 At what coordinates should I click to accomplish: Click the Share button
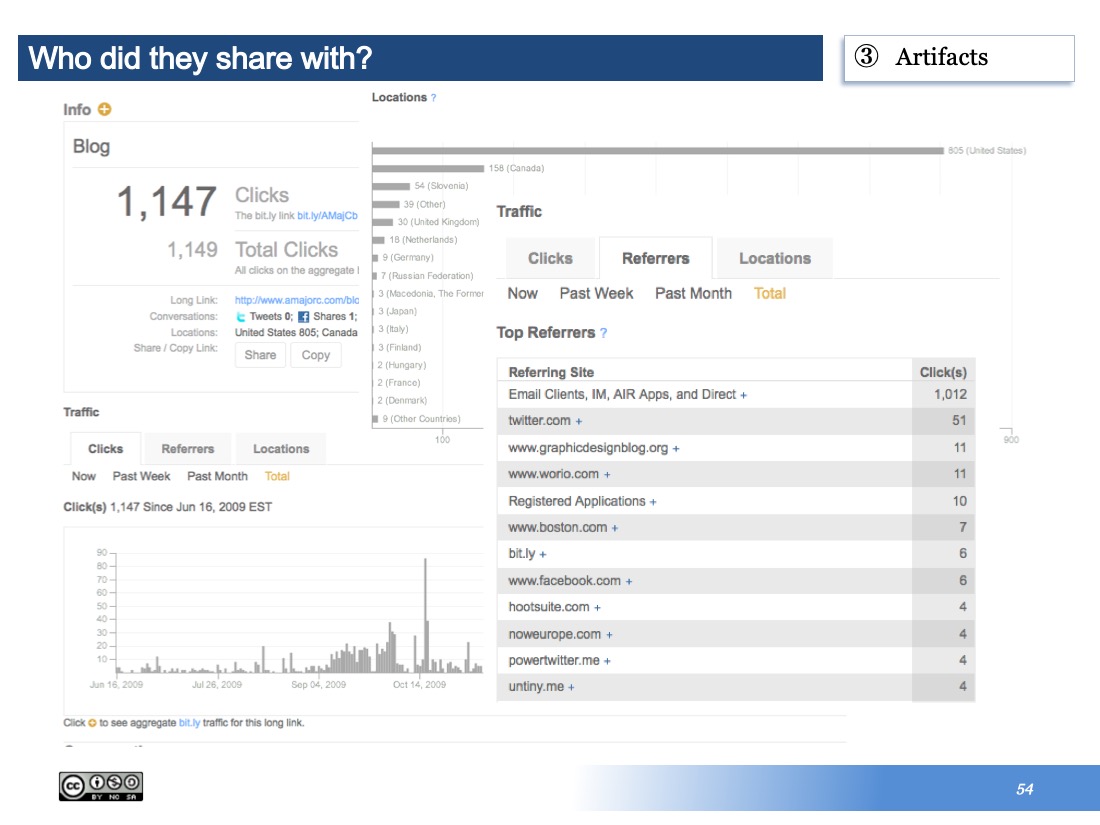[x=260, y=355]
